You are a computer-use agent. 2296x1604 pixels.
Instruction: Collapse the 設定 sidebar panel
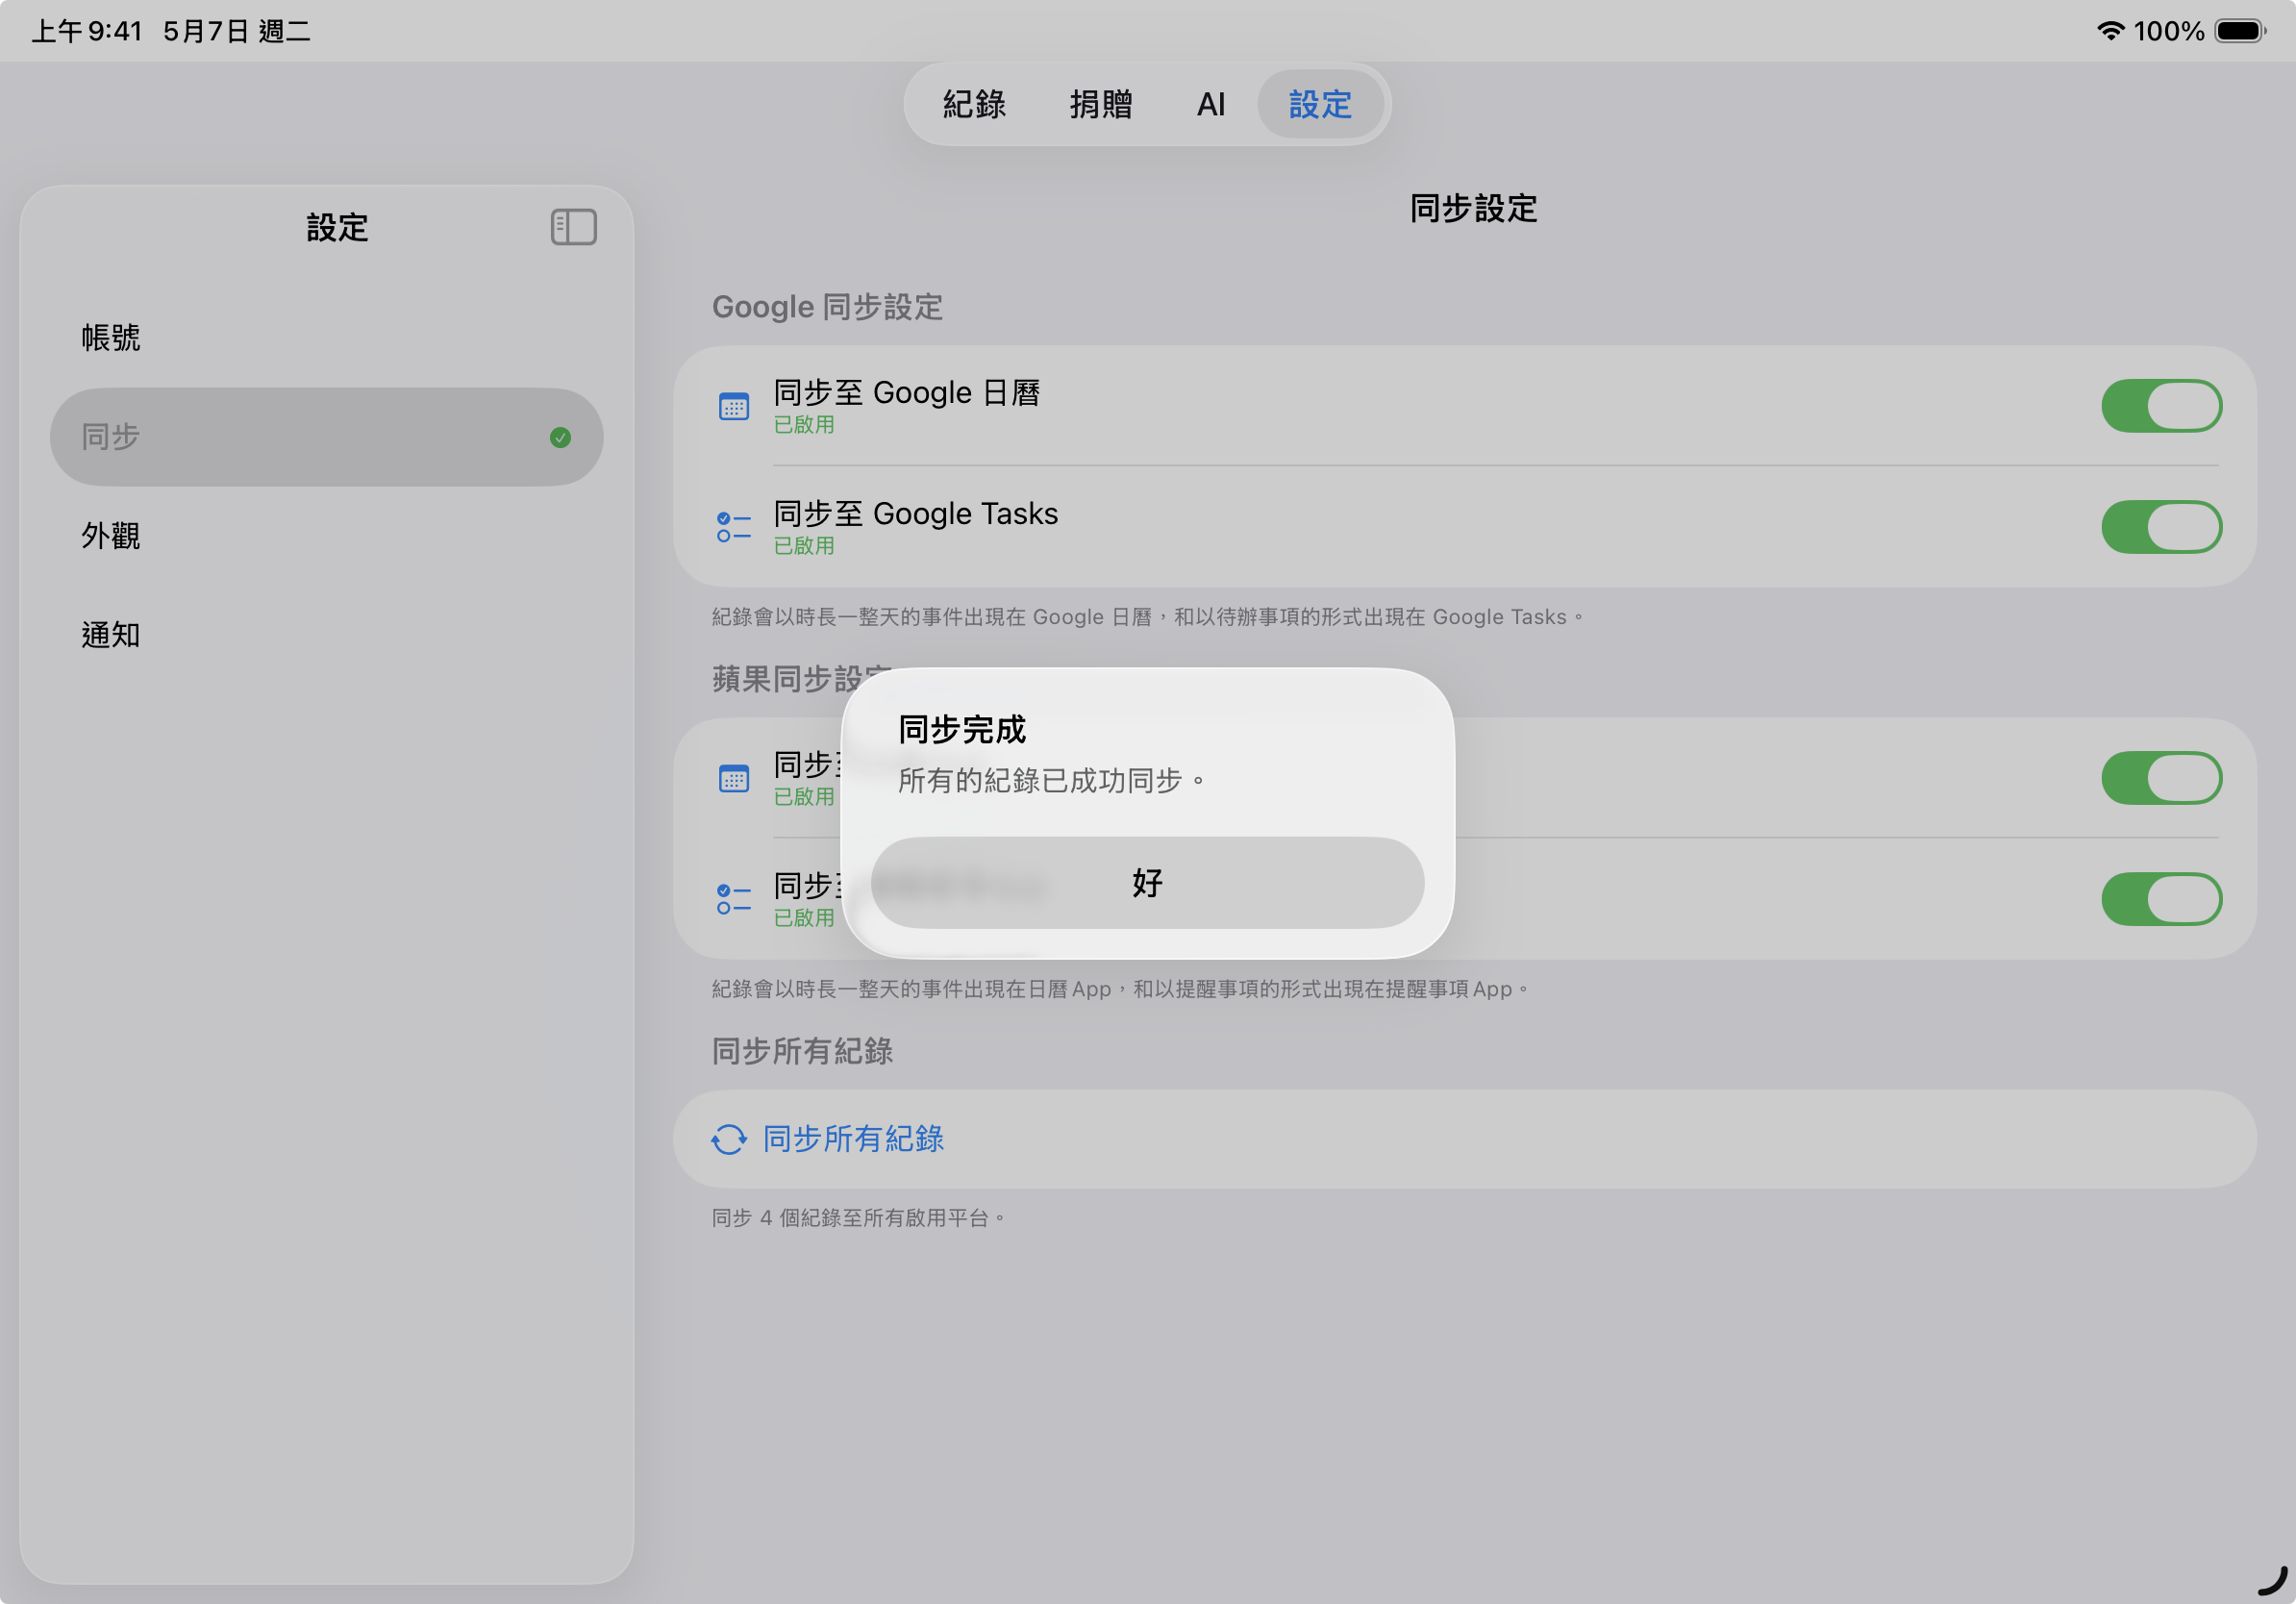pos(575,227)
